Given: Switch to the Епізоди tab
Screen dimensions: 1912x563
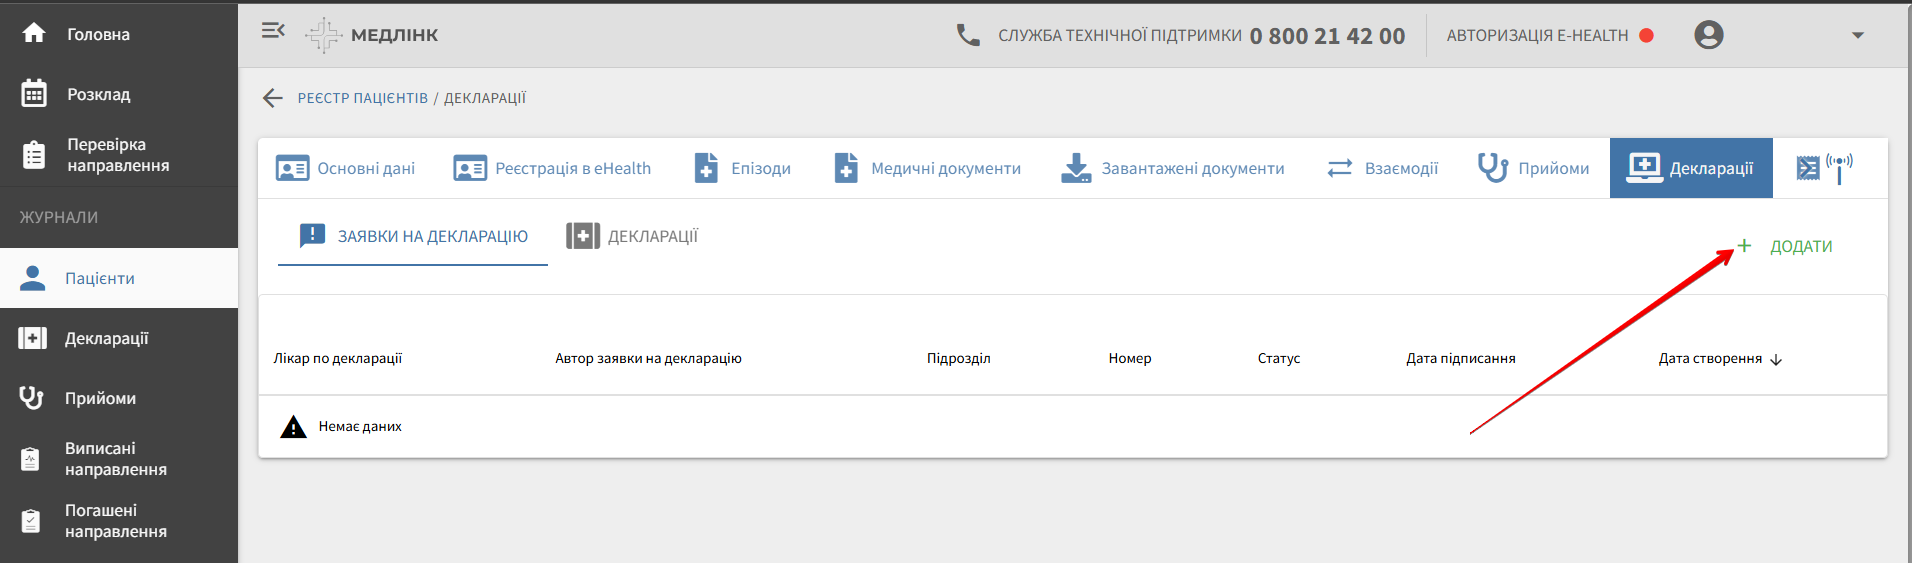Looking at the screenshot, I should (x=743, y=168).
